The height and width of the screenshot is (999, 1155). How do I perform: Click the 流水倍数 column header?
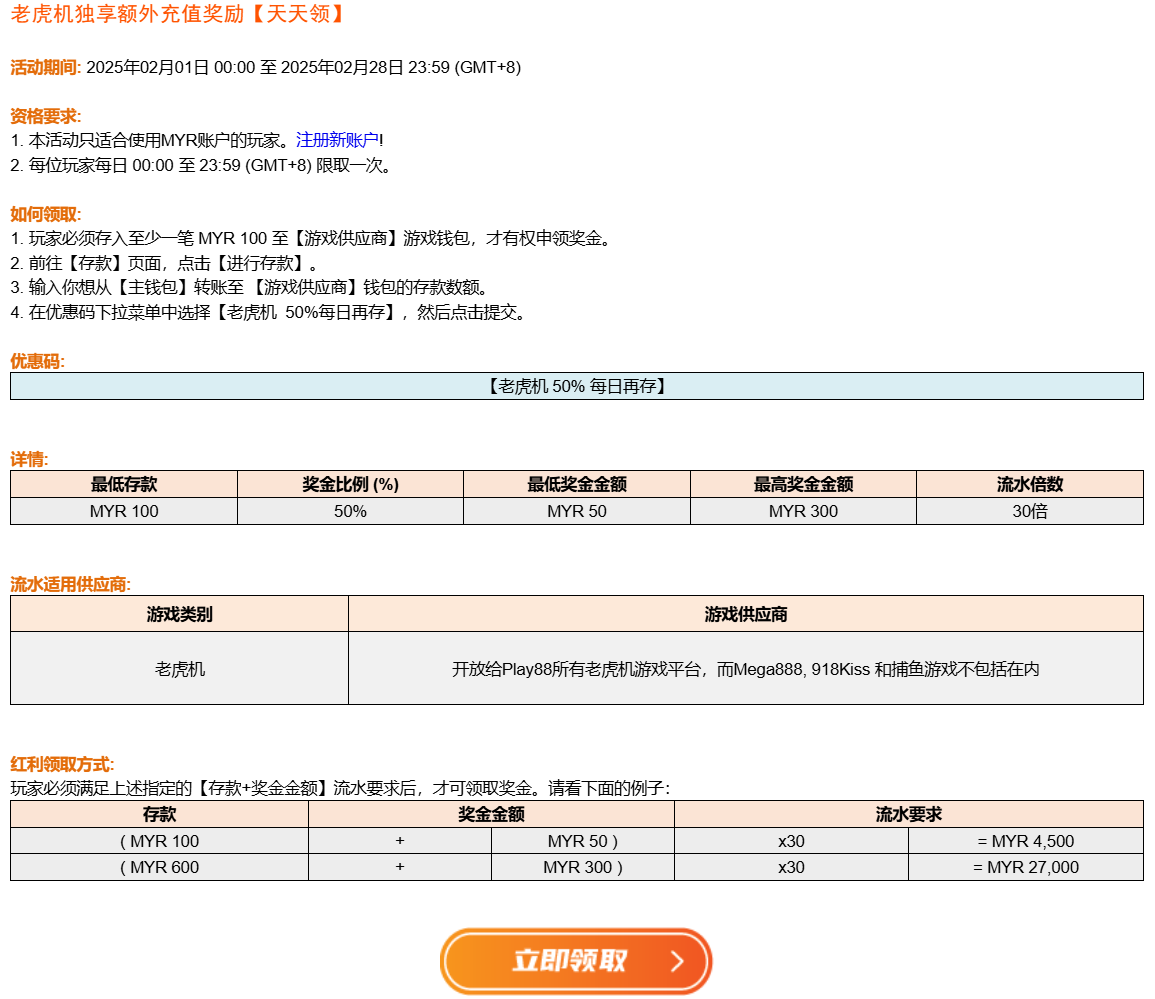1029,484
